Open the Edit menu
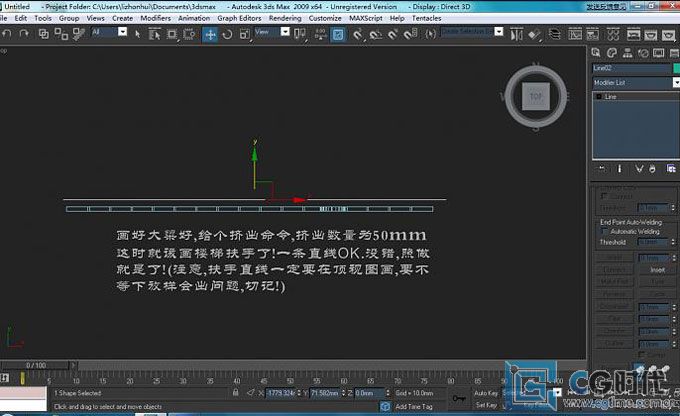The image size is (680, 416). point(20,18)
